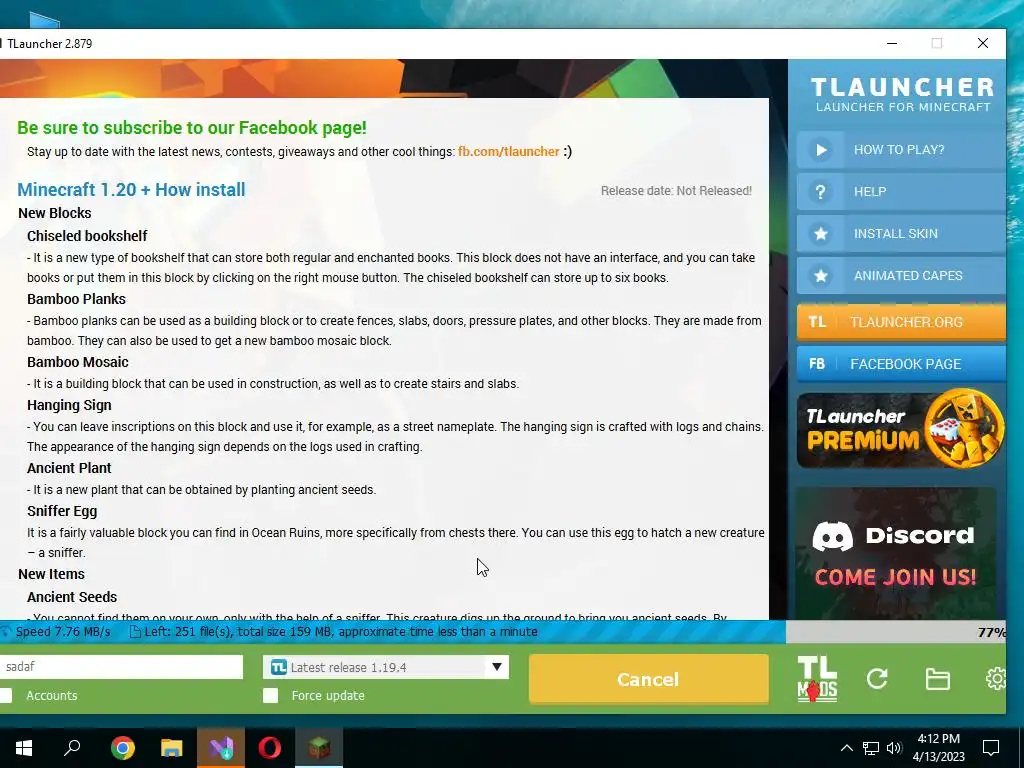1024x768 pixels.
Task: Open the TL Mods icon
Action: pyautogui.click(x=817, y=679)
